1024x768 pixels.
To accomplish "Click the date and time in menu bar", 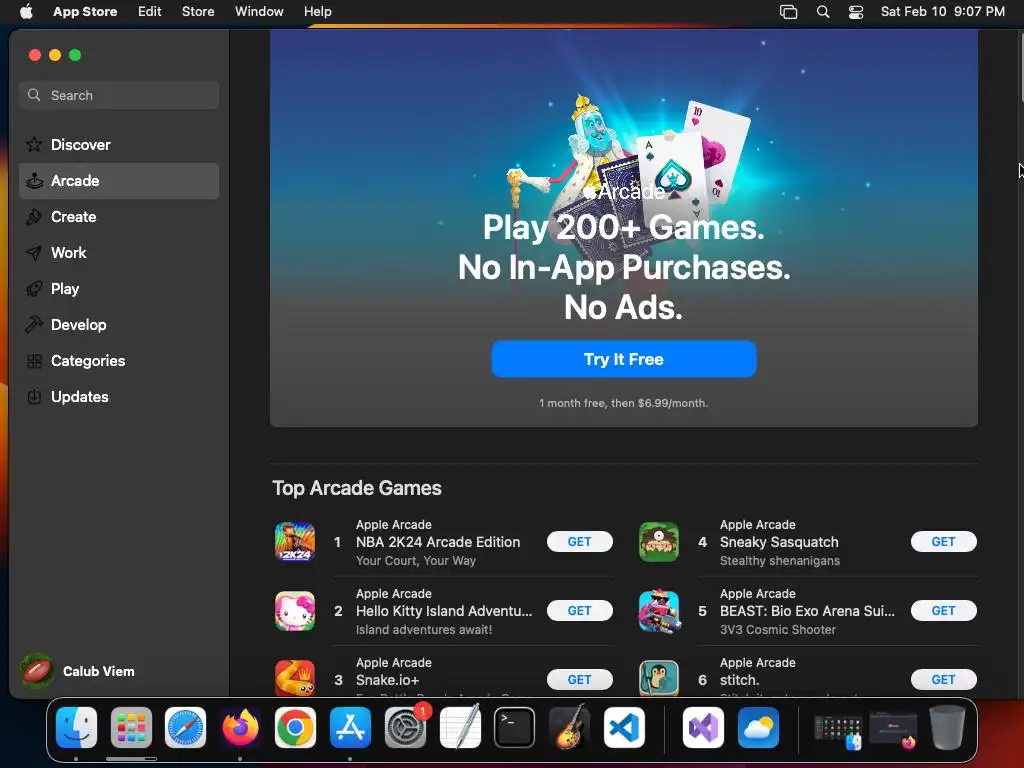I will tap(942, 12).
